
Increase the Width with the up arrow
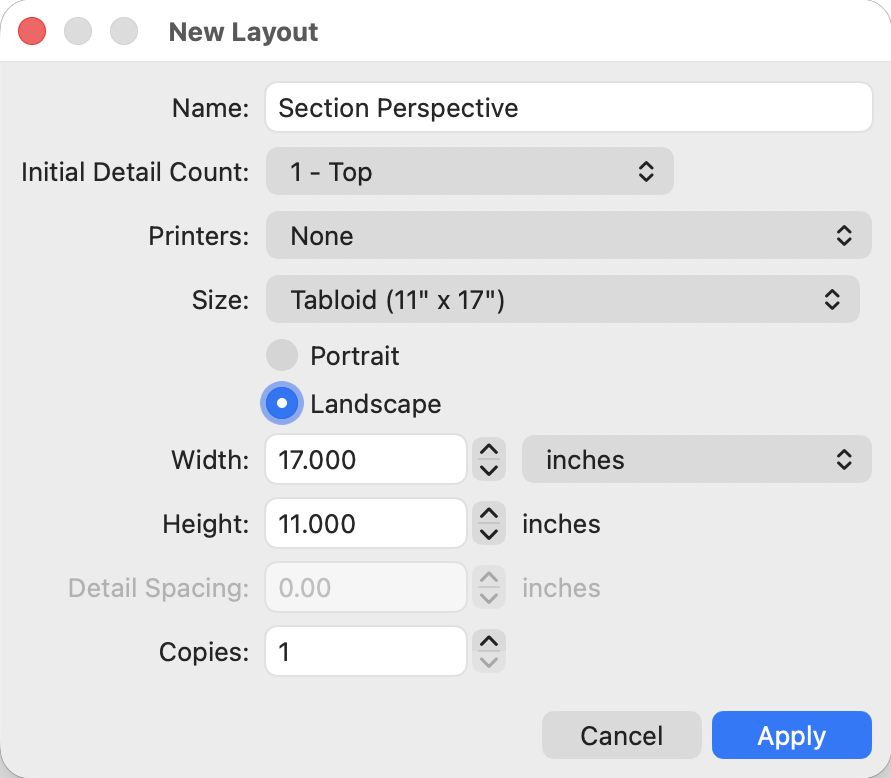tap(489, 450)
